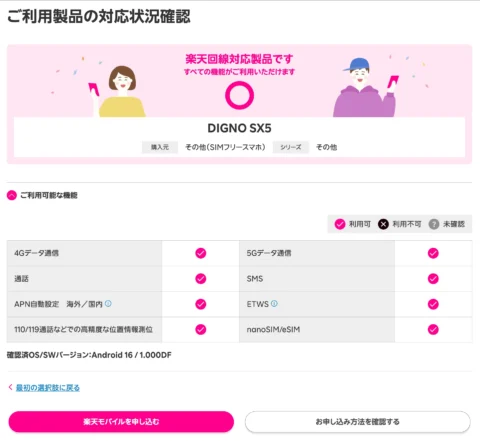Click the info icon next to APN自動設定
The width and height of the screenshot is (480, 441).
click(x=108, y=304)
